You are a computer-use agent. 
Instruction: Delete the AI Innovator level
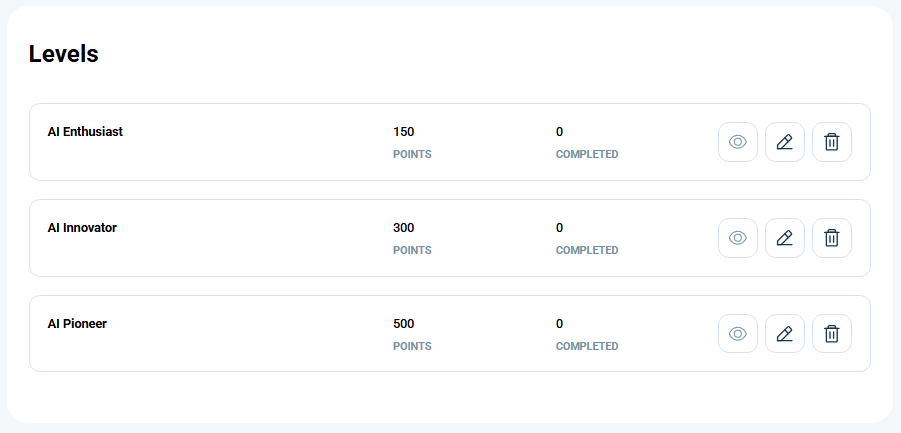click(x=831, y=238)
